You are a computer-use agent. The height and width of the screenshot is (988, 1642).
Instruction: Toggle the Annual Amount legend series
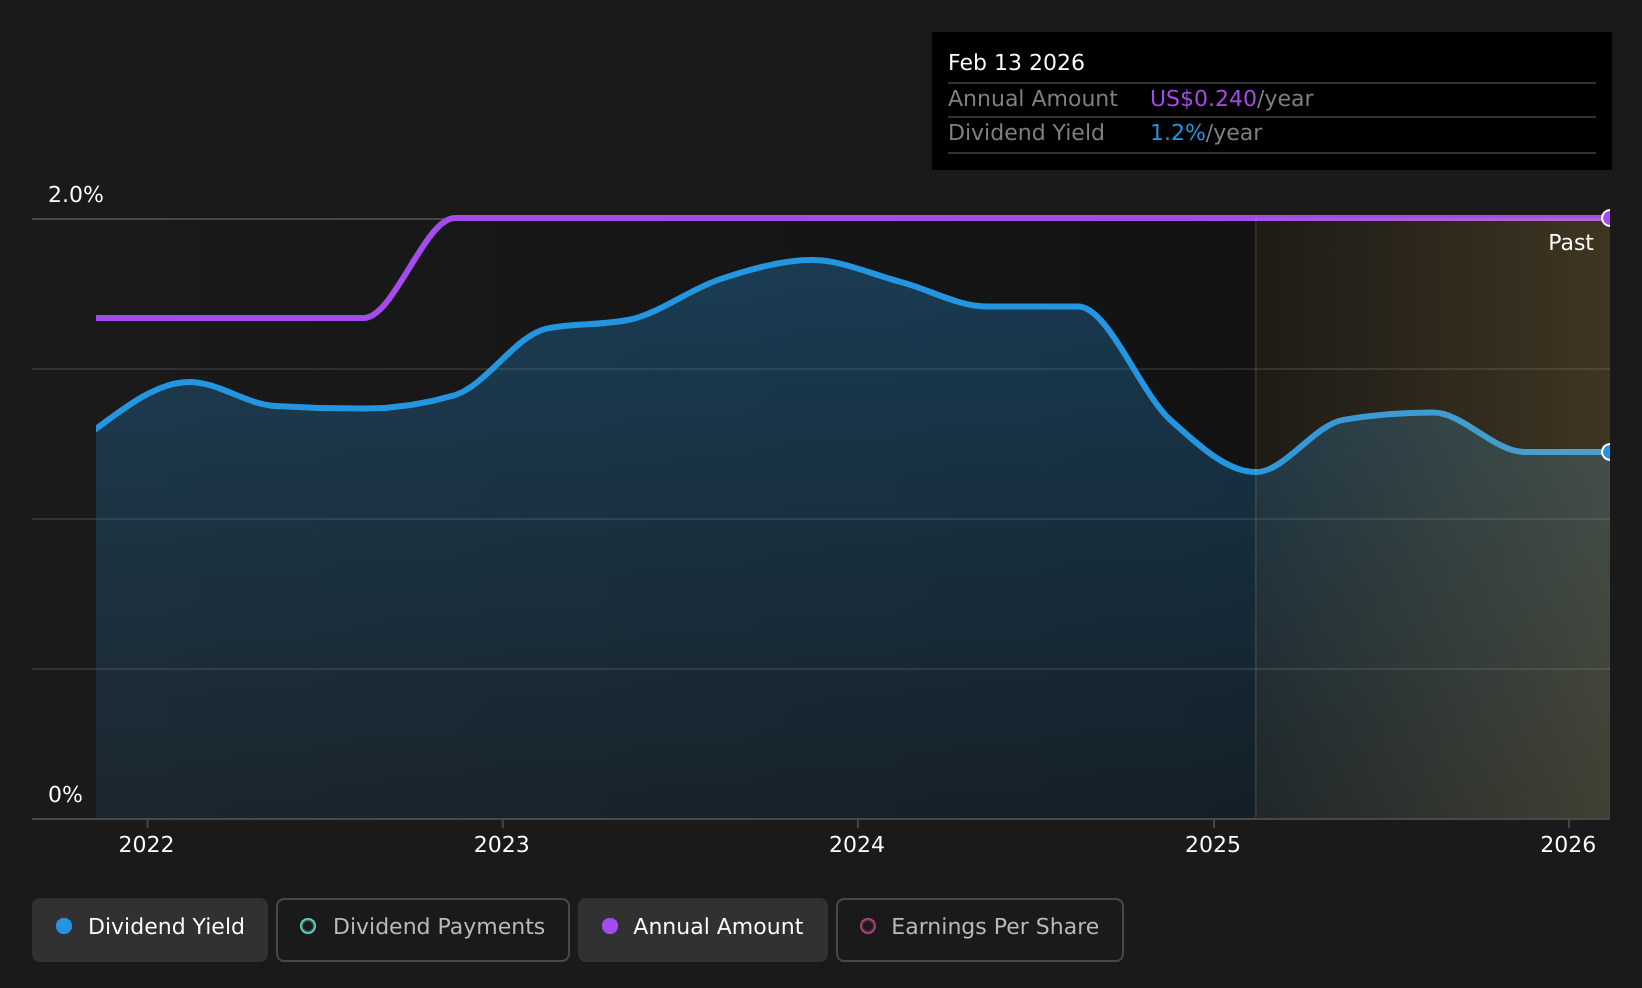pos(703,929)
